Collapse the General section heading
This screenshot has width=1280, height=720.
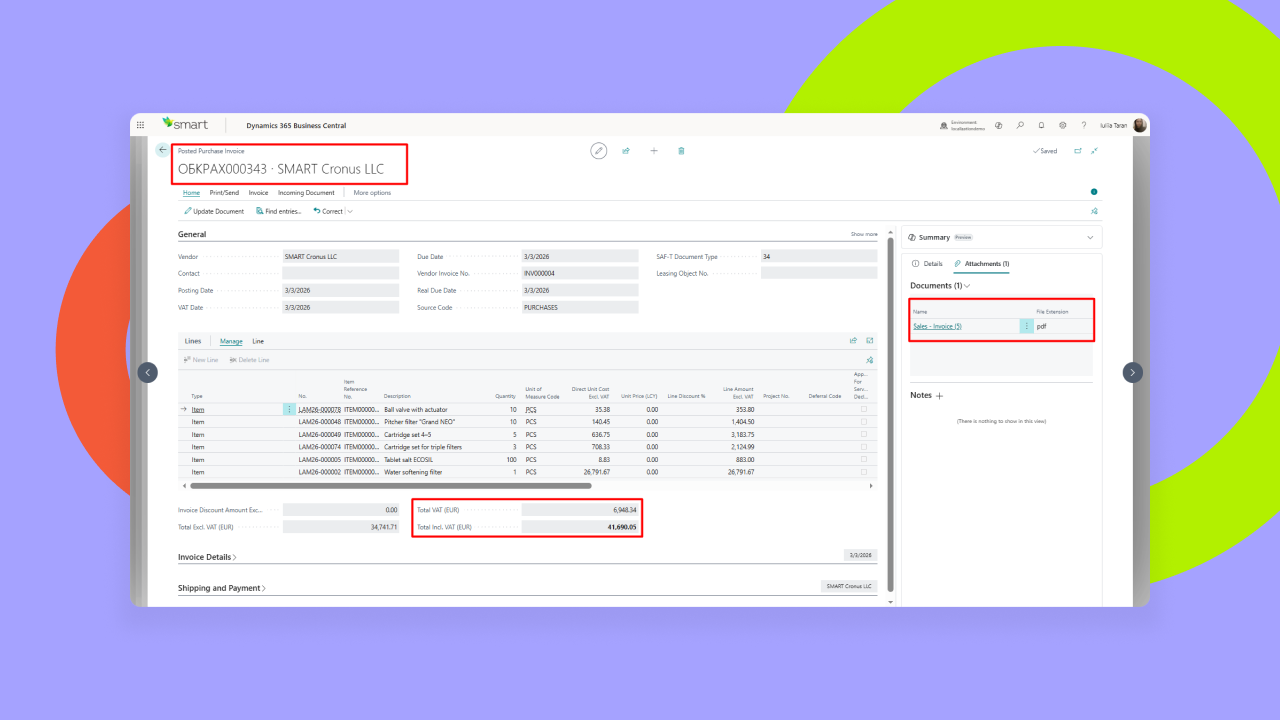pos(192,234)
